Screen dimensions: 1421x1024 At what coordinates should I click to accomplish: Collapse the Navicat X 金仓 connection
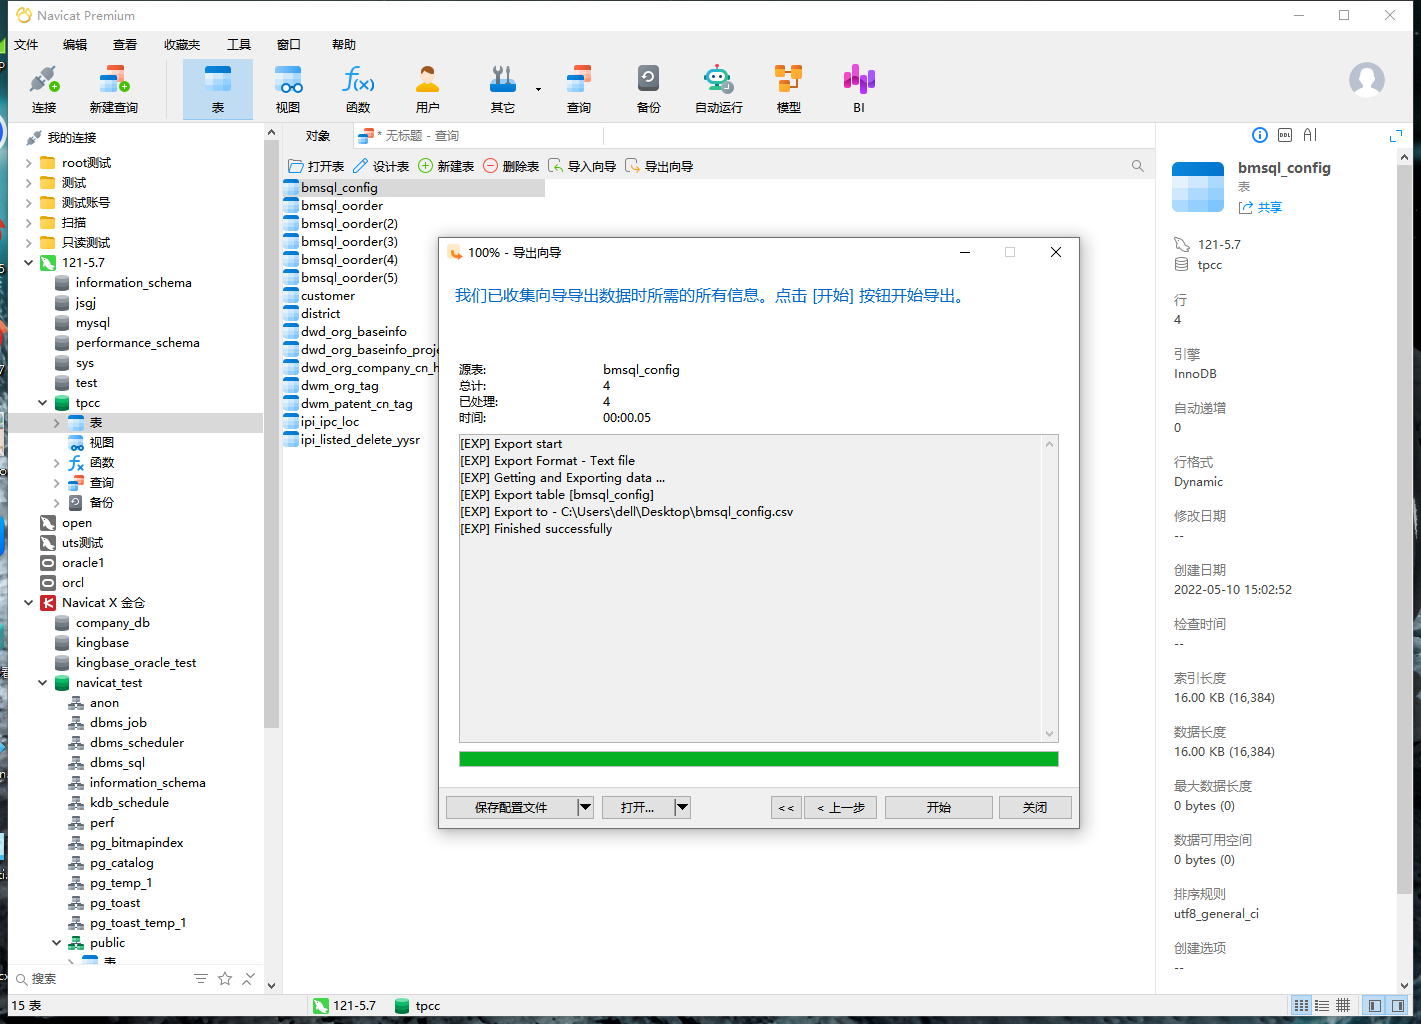click(x=28, y=603)
